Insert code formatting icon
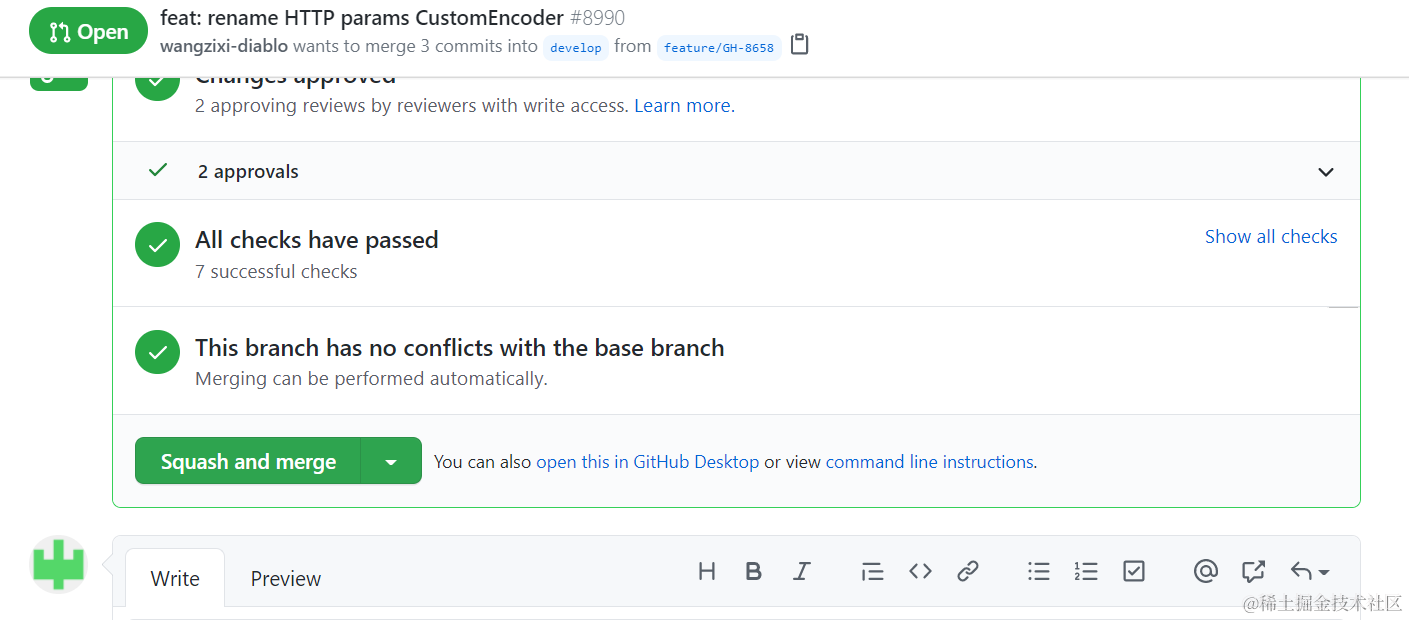This screenshot has width=1409, height=620. point(920,571)
